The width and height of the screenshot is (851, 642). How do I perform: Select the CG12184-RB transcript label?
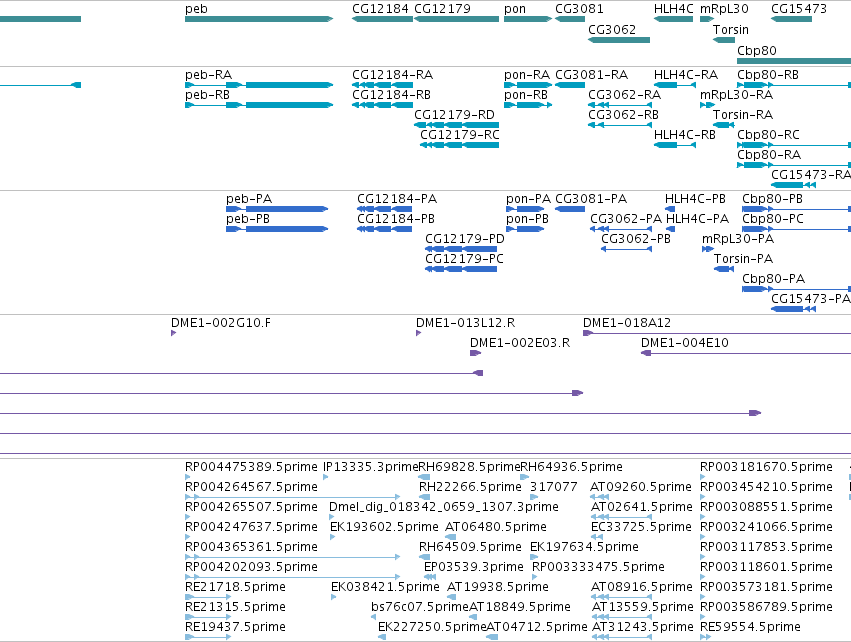point(391,94)
